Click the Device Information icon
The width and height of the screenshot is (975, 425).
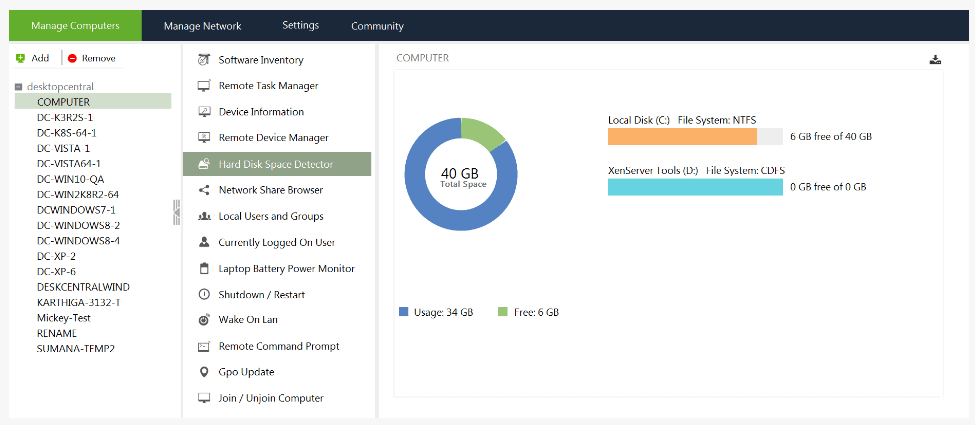pos(203,112)
